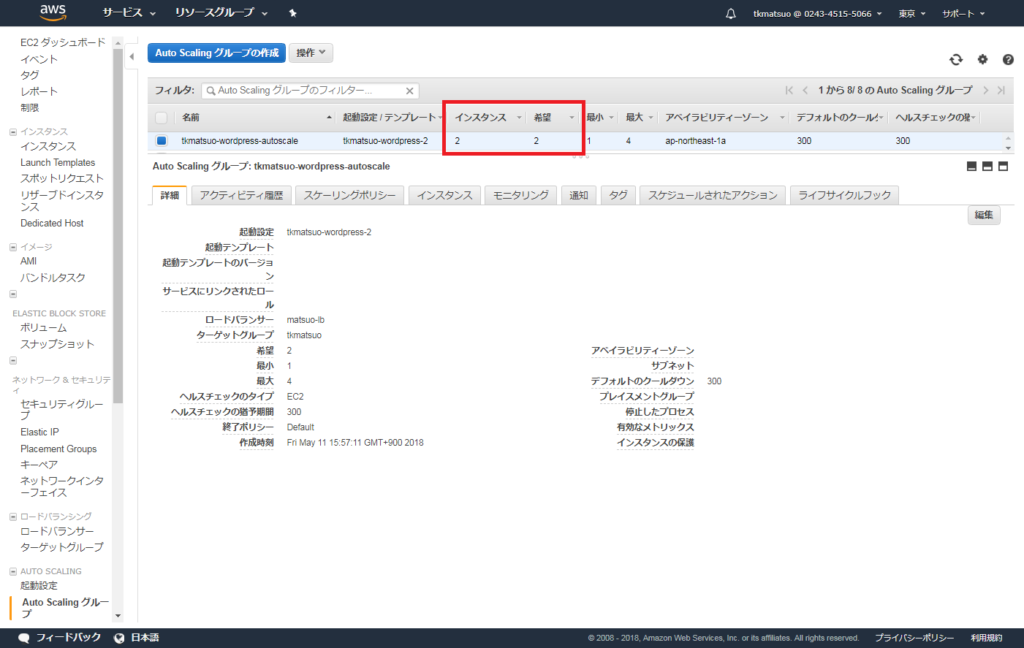
Task: Collapse the インスタンス sidebar section
Action: (x=13, y=132)
